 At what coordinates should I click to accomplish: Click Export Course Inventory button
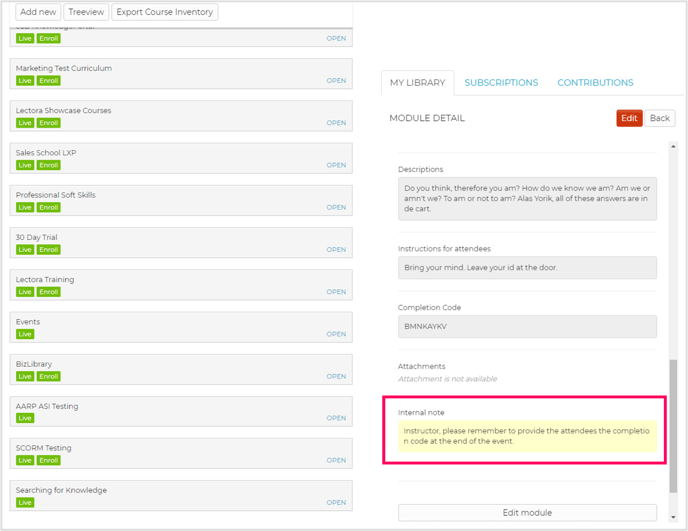(x=164, y=12)
